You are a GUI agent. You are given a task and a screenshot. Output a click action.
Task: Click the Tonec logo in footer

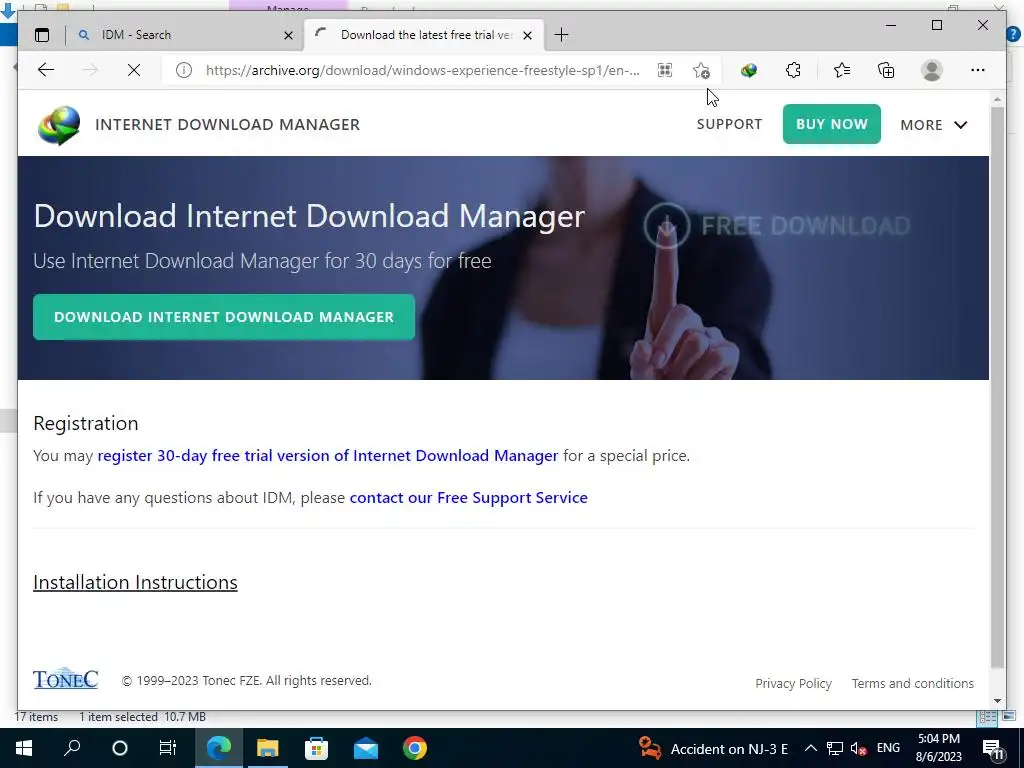coord(65,679)
